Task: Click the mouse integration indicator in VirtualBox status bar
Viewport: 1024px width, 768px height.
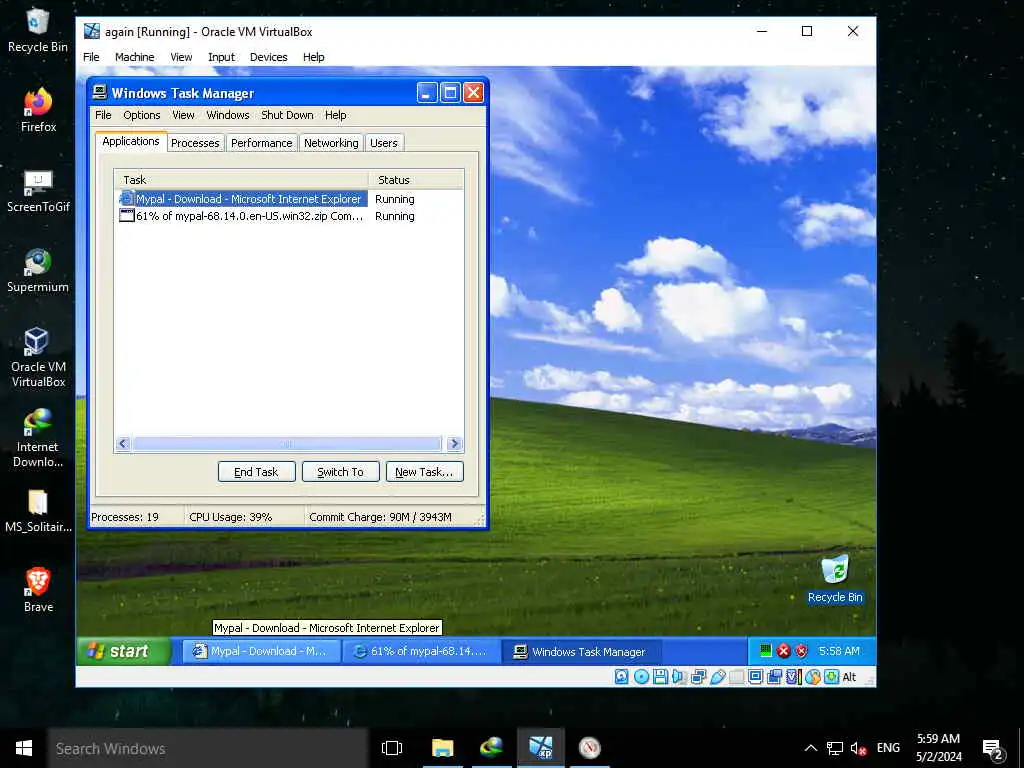Action: [x=812, y=677]
